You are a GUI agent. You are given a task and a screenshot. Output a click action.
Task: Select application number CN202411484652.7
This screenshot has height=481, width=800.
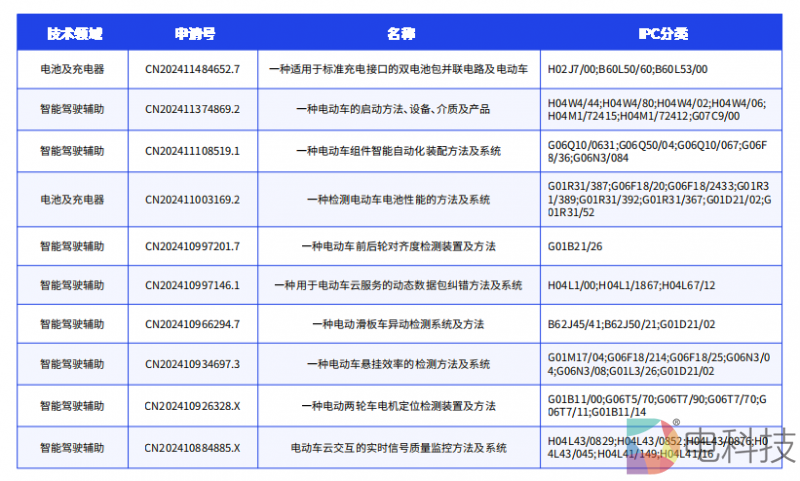193,71
